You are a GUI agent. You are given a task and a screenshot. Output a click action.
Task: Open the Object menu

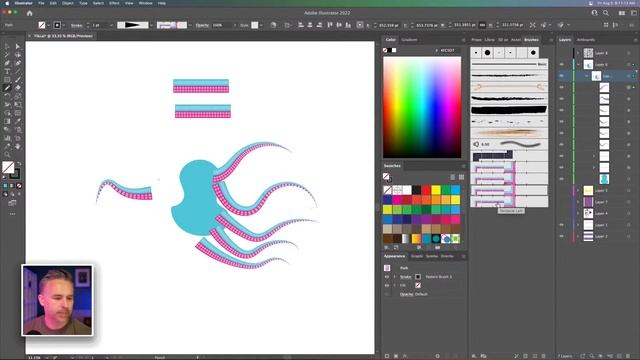coord(68,3)
